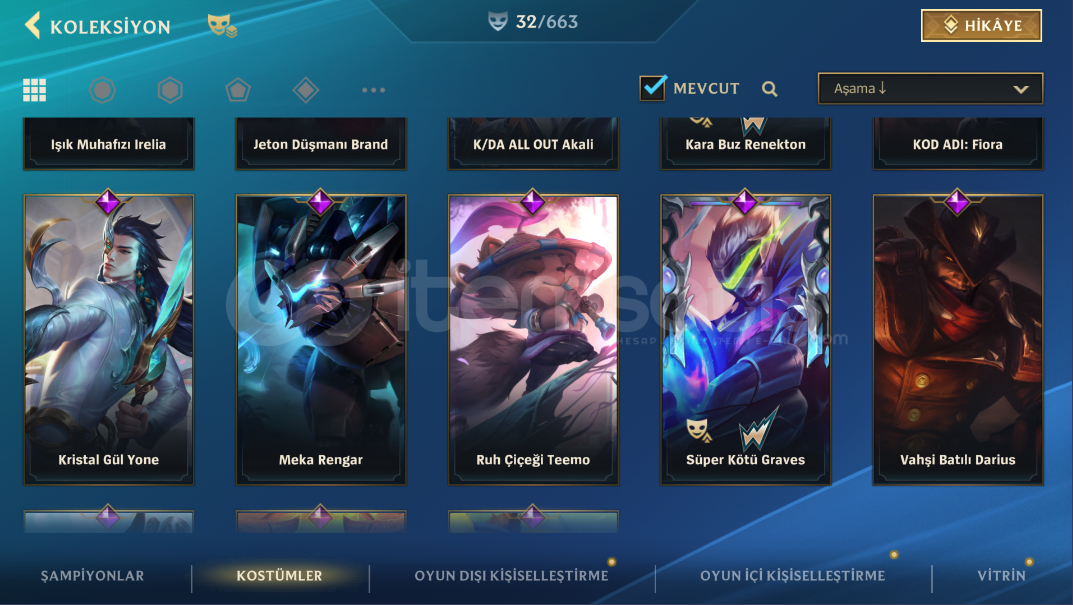Select the circular tier filter icon

(x=102, y=90)
